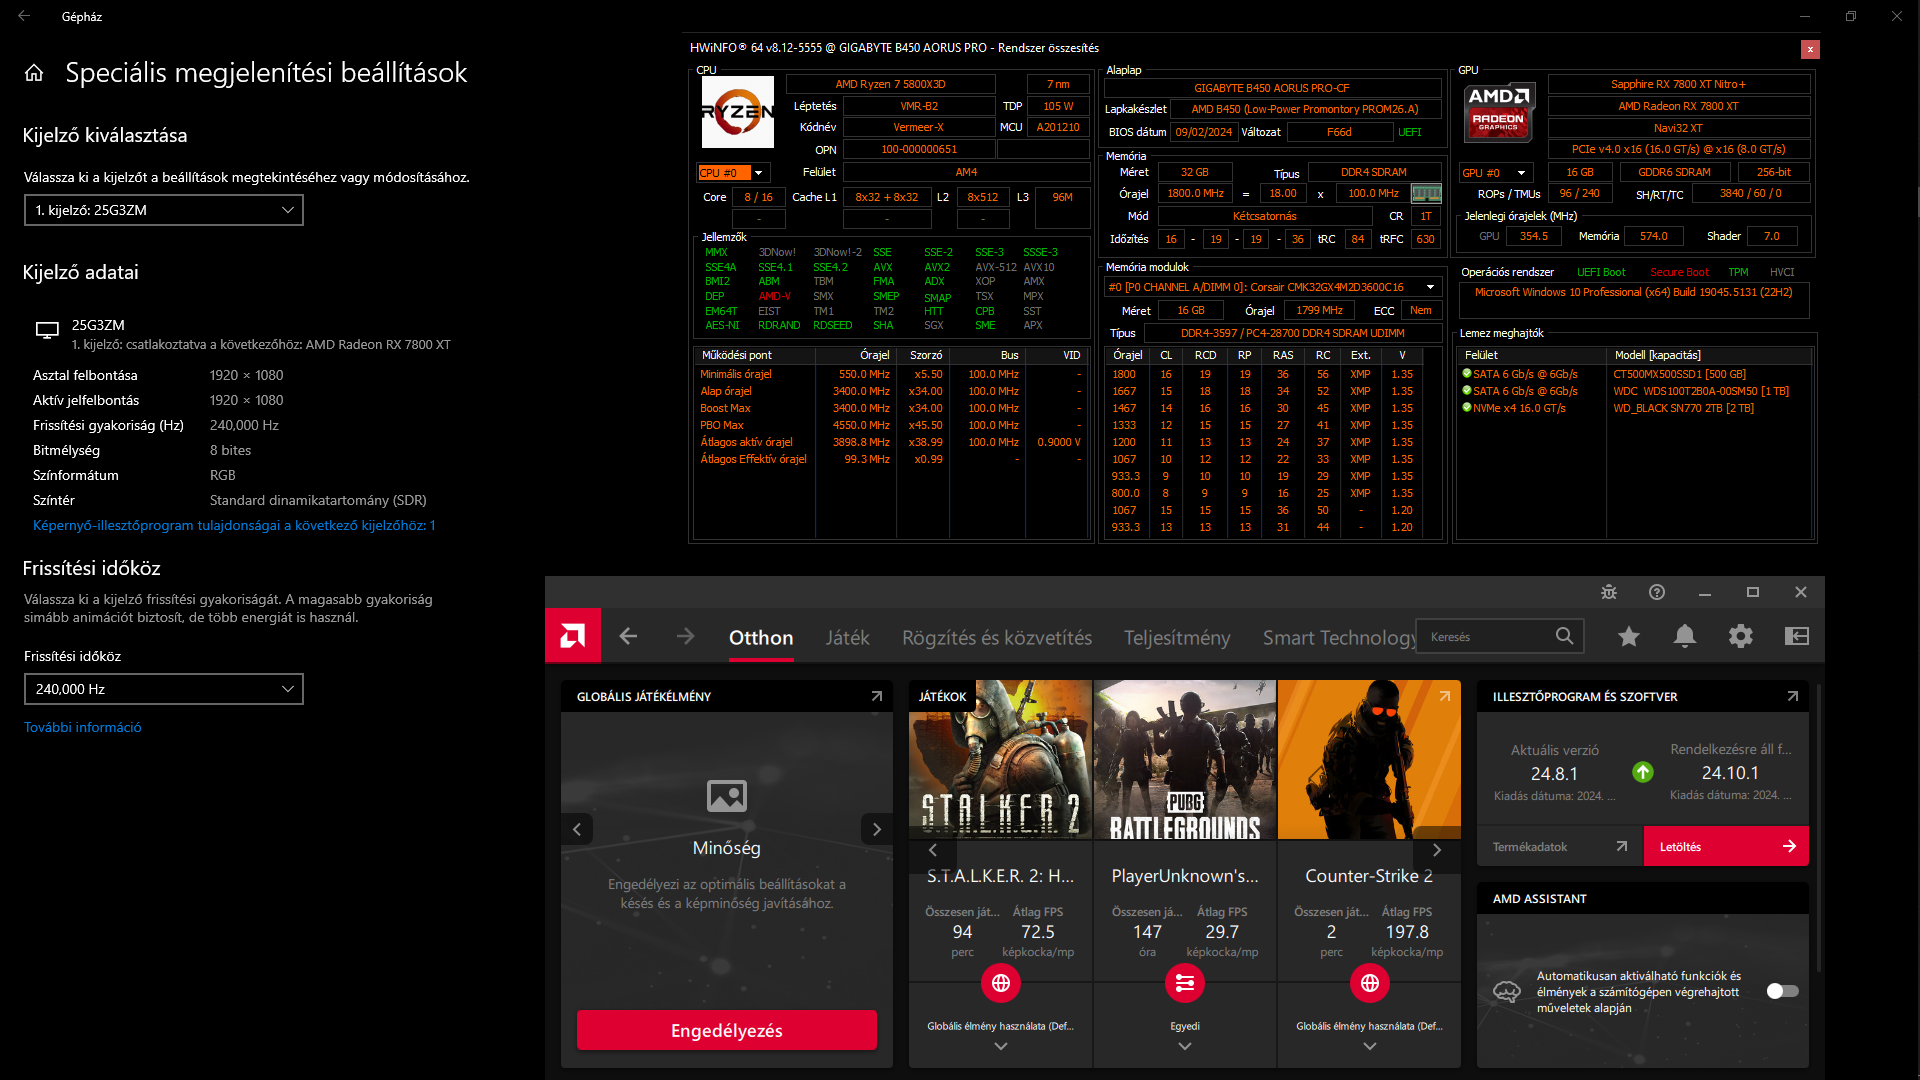Click the red Engedélyezés button
This screenshot has height=1080, width=1920.
[x=727, y=1030]
